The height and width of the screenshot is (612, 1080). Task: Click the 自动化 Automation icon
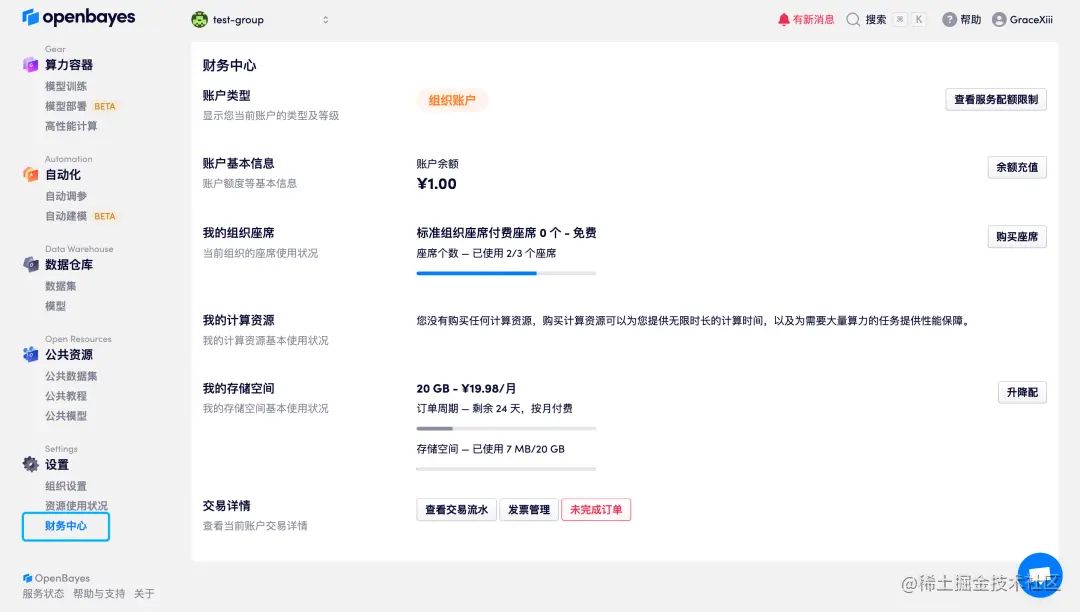pos(31,175)
